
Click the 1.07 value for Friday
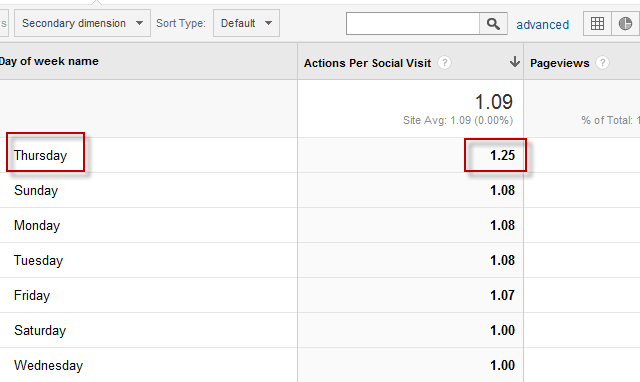click(x=502, y=295)
